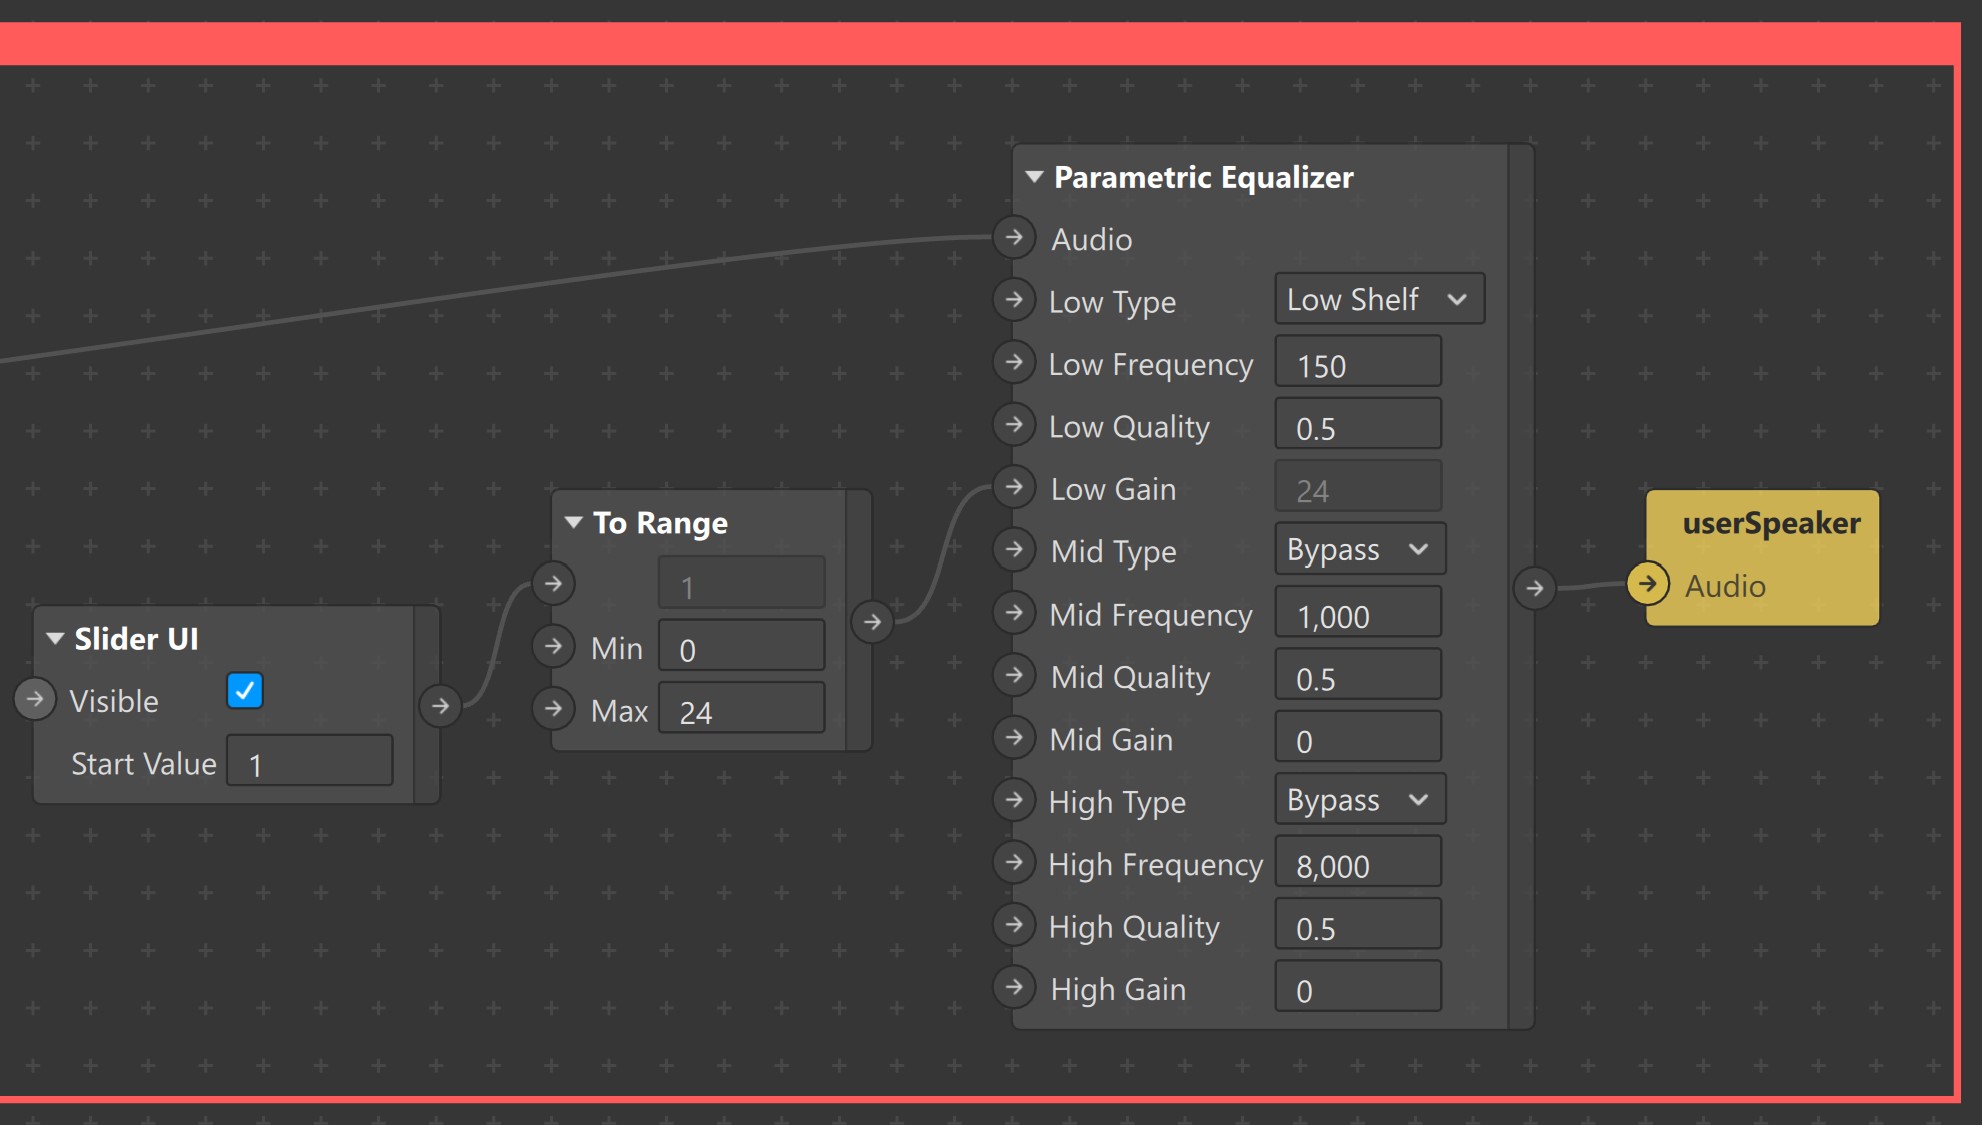Click the High Quality field with 0.5
The width and height of the screenshot is (1982, 1125).
(x=1358, y=925)
